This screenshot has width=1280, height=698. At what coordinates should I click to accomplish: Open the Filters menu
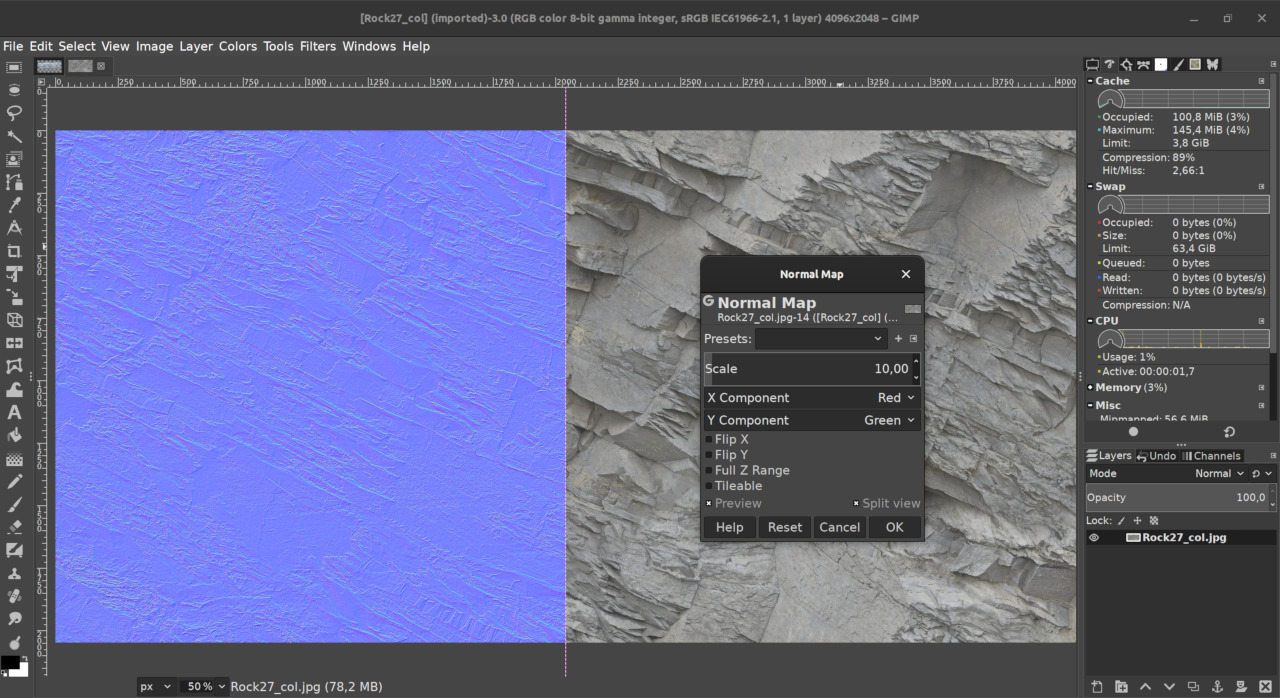pyautogui.click(x=317, y=46)
